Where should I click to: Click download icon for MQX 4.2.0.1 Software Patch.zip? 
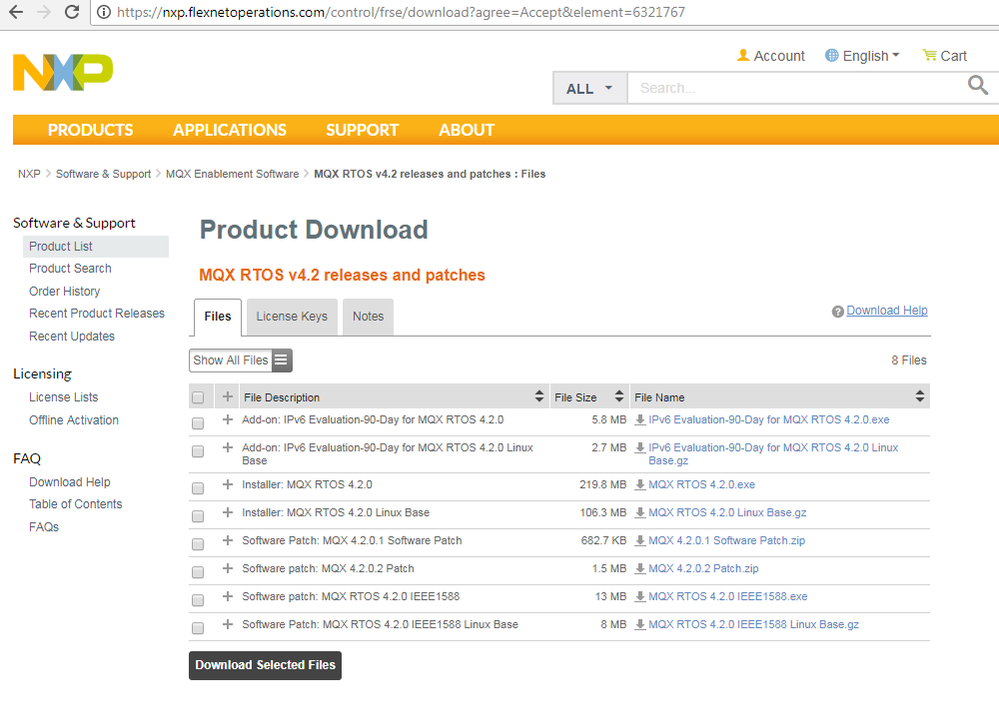pos(640,540)
